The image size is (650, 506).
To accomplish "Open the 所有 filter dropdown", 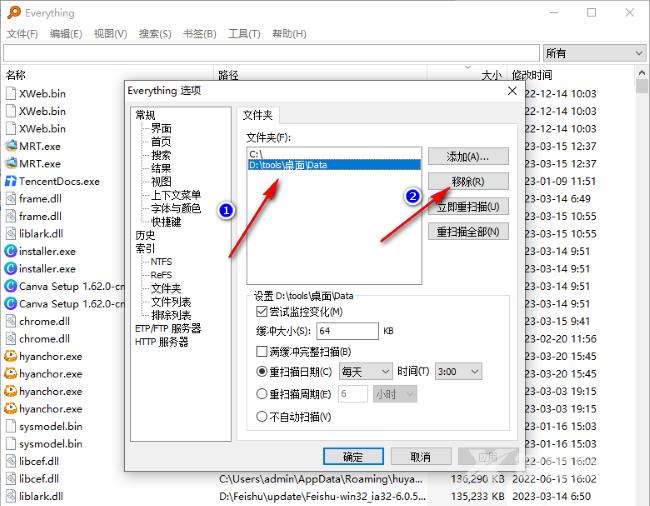I will tap(594, 53).
